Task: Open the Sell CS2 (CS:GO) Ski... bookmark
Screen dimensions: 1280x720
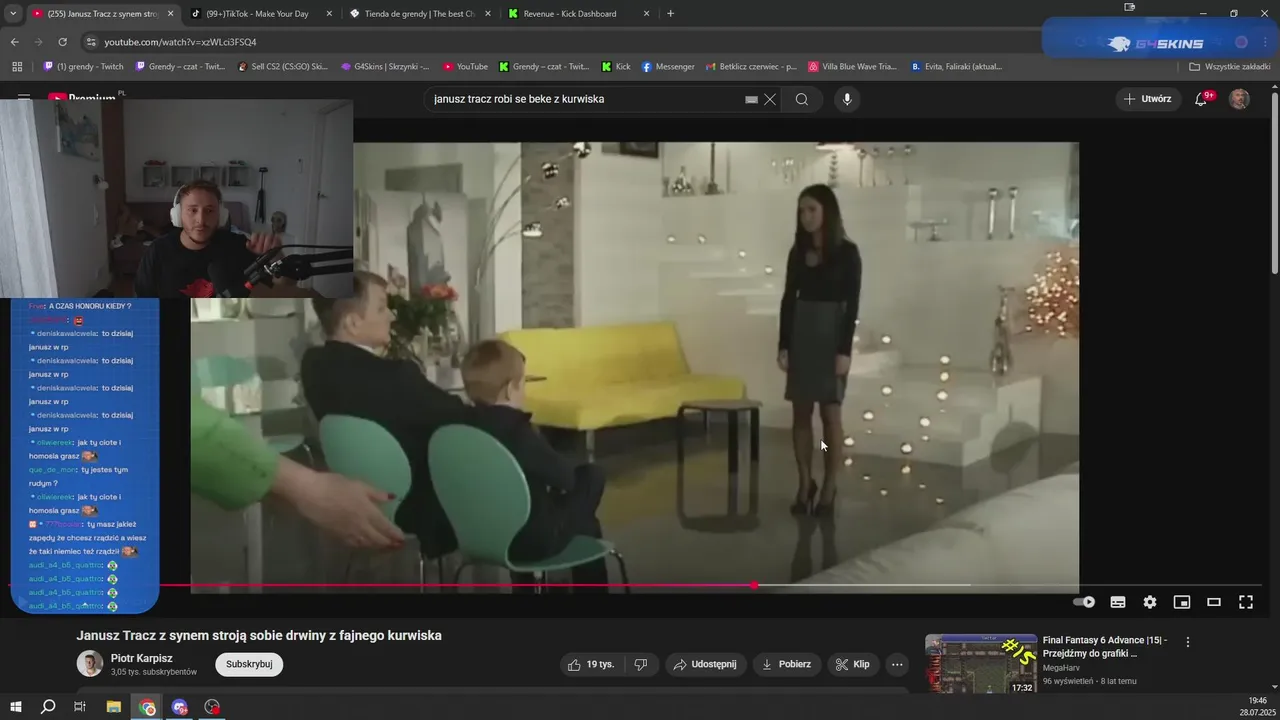Action: click(283, 67)
